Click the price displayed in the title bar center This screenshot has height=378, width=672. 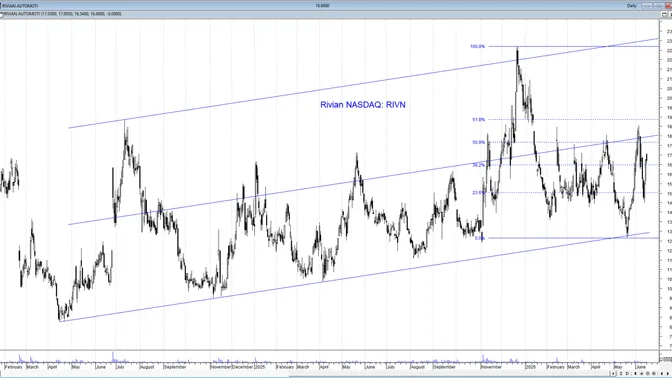click(322, 6)
